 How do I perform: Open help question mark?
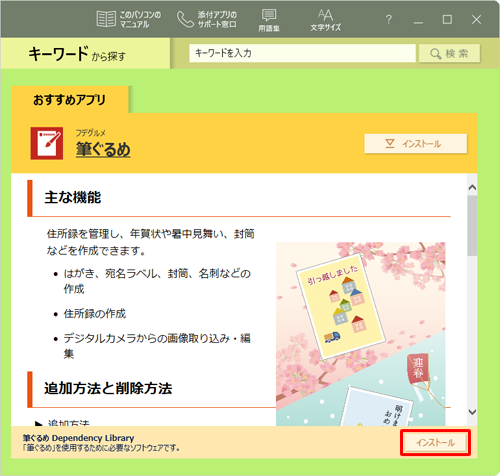point(388,20)
